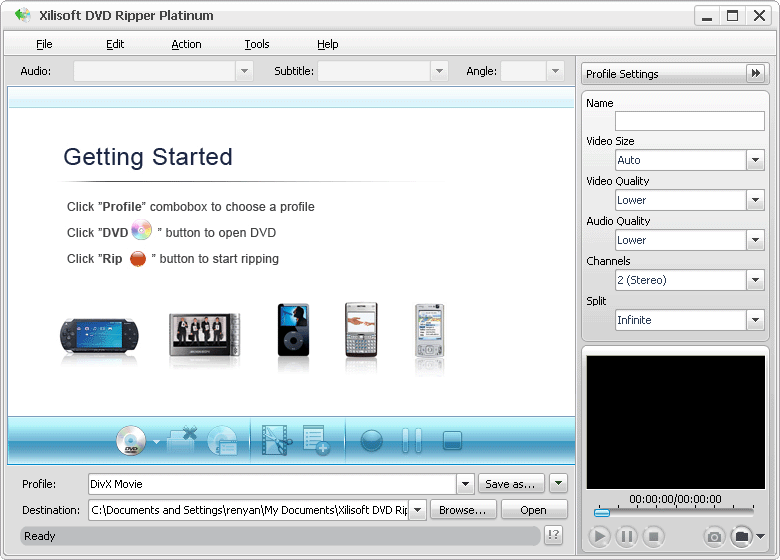Screen dimensions: 780x560
Task: Click the Add profile toolbar icon
Action: pos(316,440)
